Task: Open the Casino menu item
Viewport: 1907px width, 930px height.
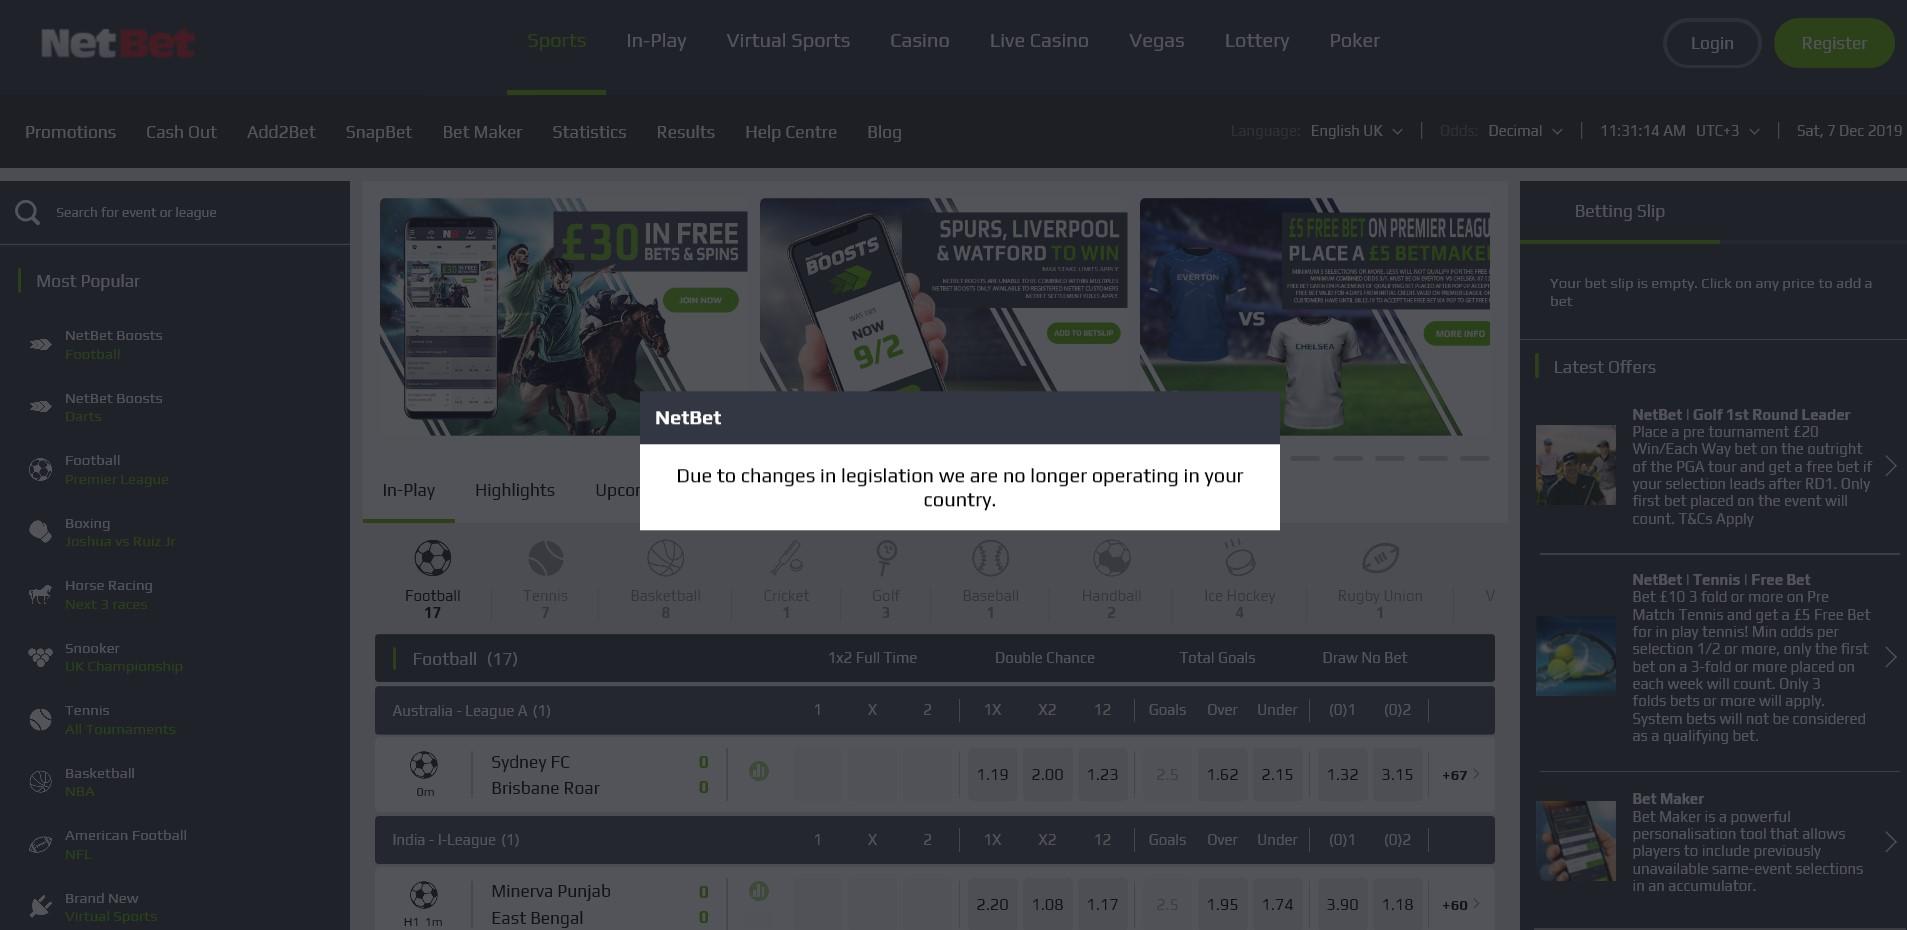Action: click(919, 41)
